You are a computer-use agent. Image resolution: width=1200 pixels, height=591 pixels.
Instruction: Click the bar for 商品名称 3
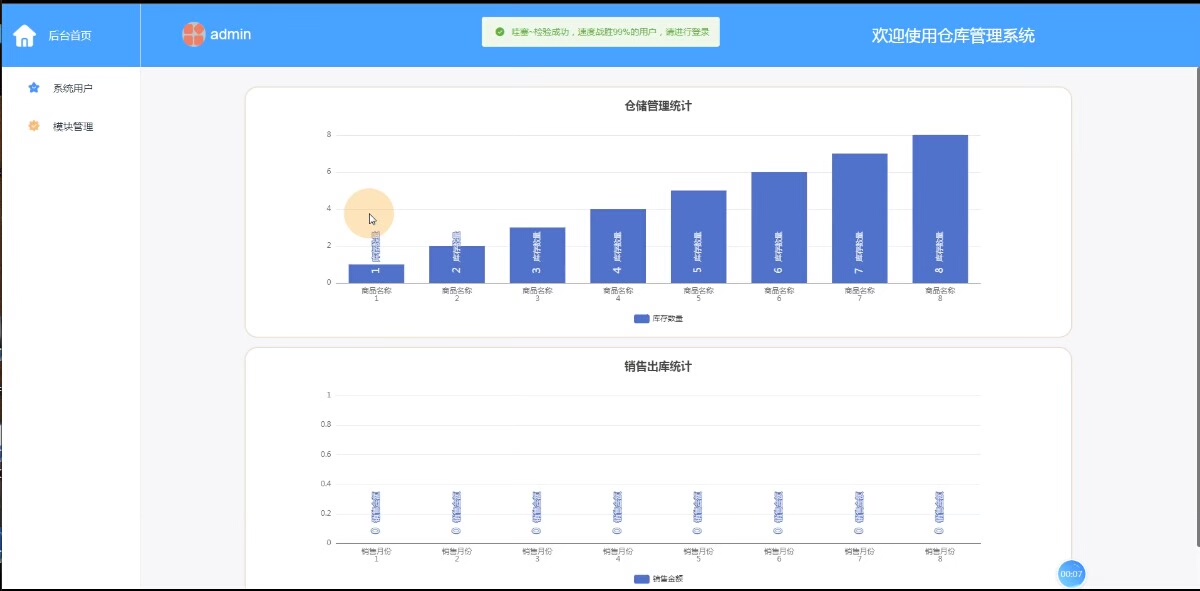pos(537,255)
